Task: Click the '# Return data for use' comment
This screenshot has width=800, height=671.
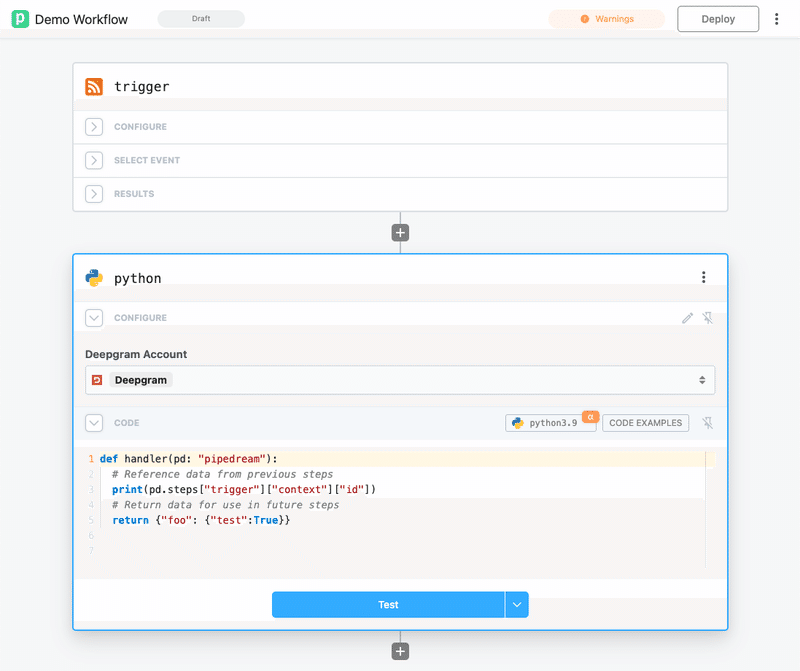Action: click(226, 505)
